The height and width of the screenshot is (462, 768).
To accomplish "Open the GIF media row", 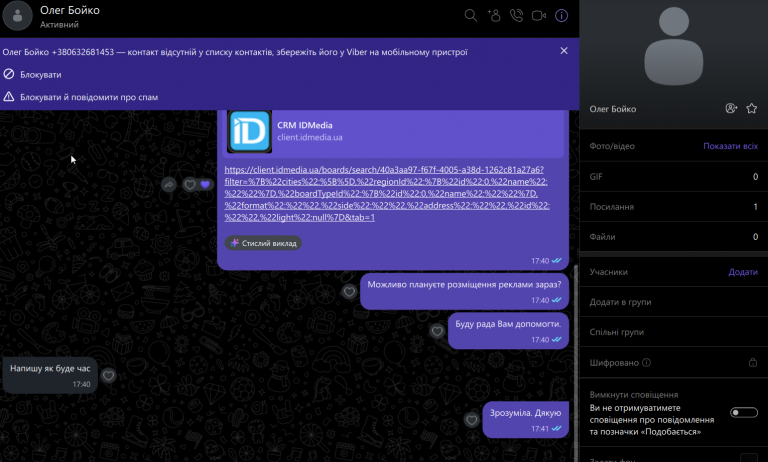I will 673,176.
